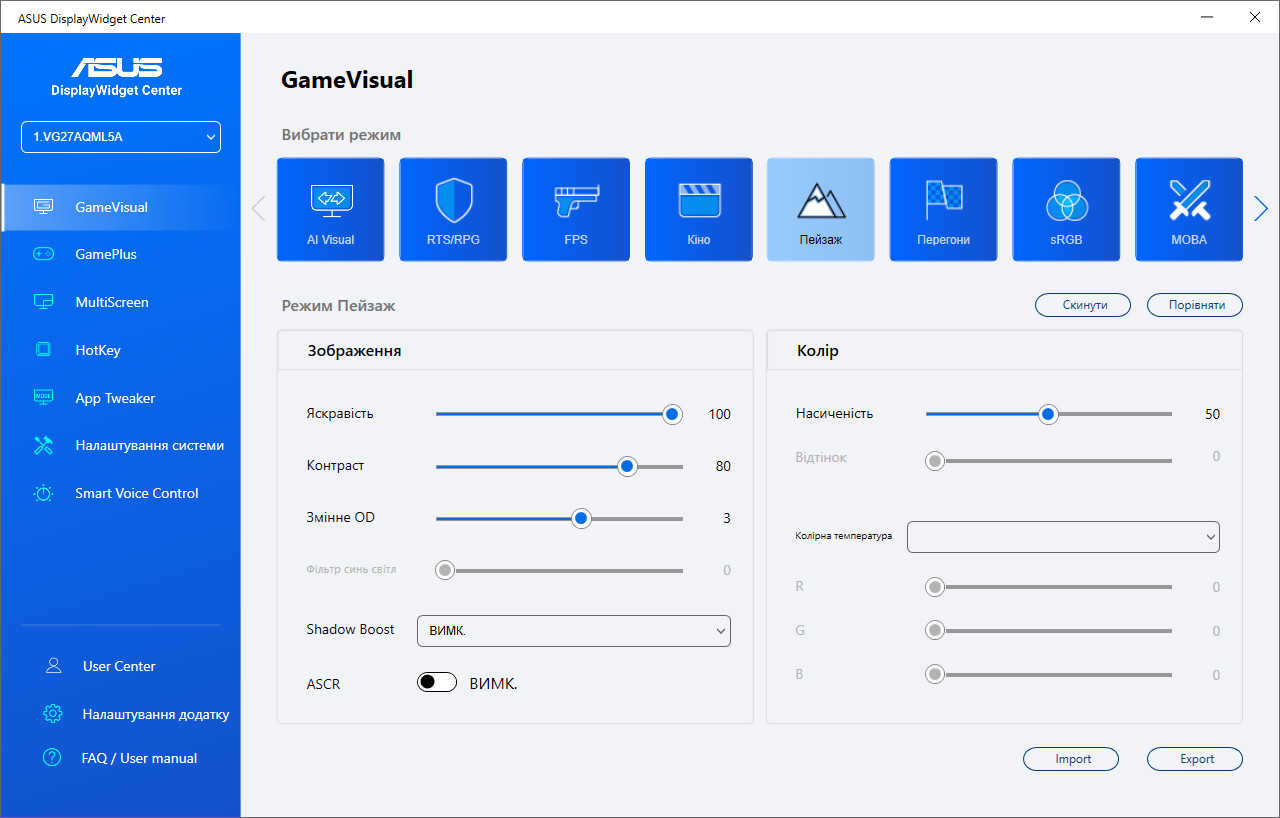Choose the sRGB color mode tile

click(1066, 209)
